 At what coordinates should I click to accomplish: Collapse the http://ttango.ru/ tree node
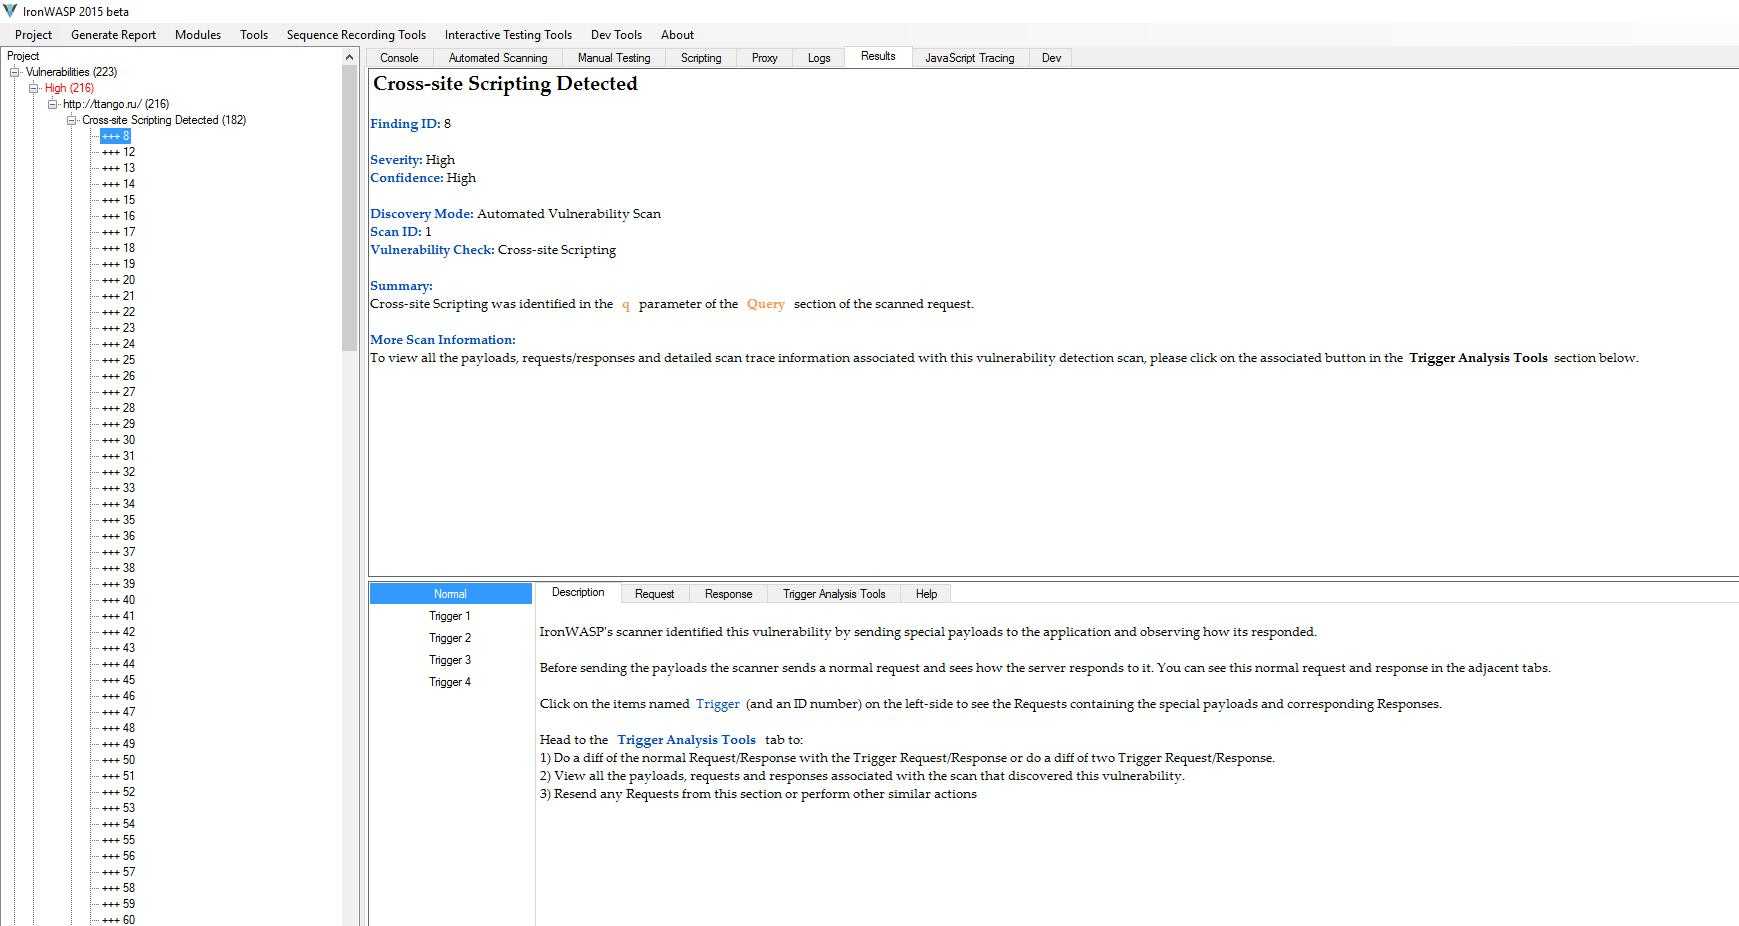pos(53,104)
